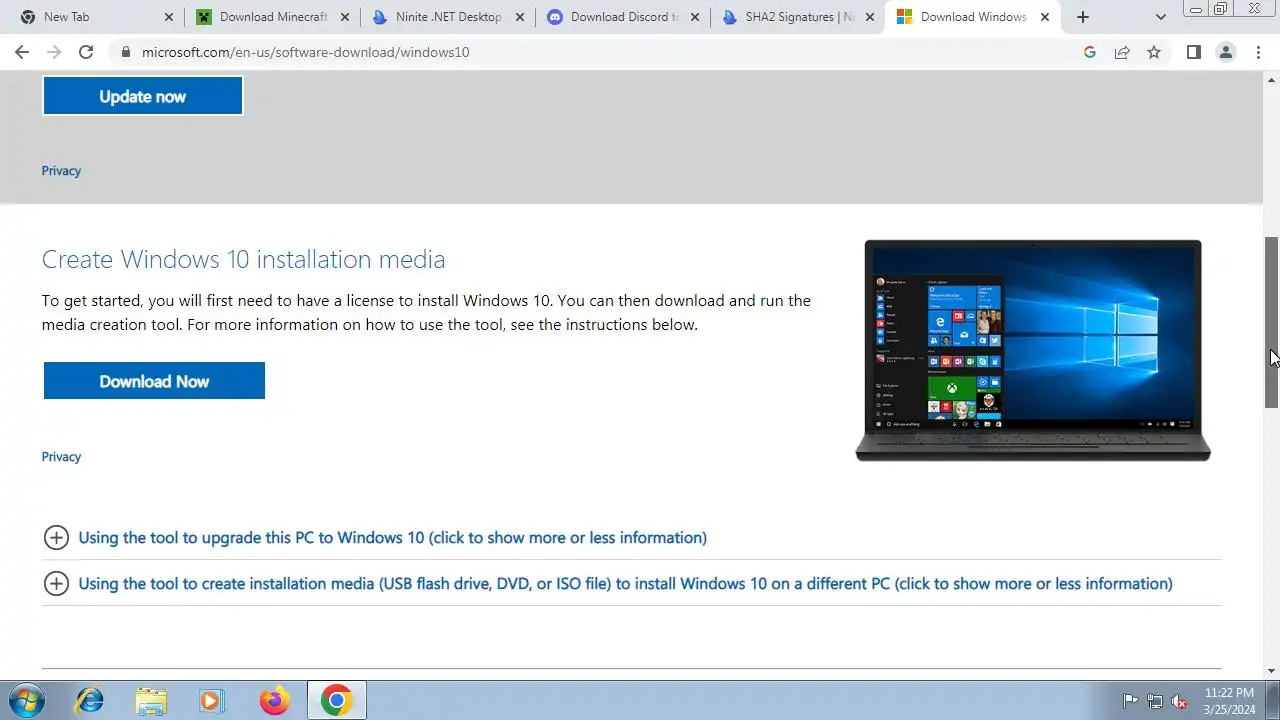
Task: Share this page using the share icon
Action: [x=1122, y=52]
